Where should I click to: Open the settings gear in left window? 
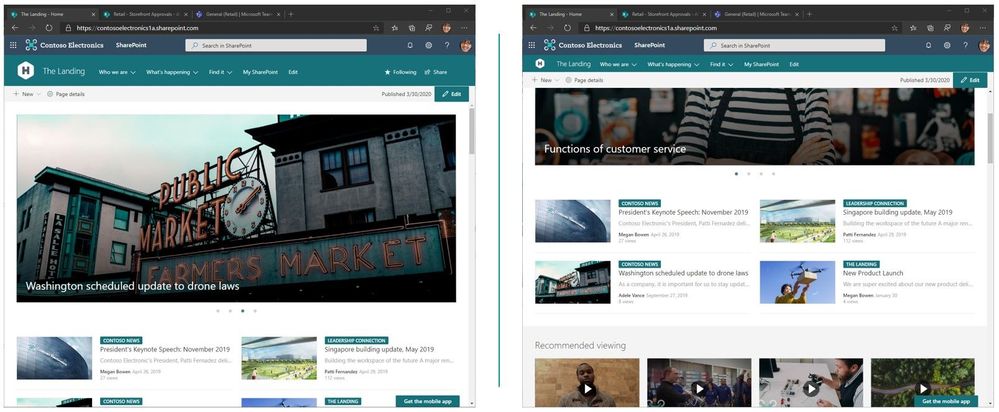tap(429, 45)
